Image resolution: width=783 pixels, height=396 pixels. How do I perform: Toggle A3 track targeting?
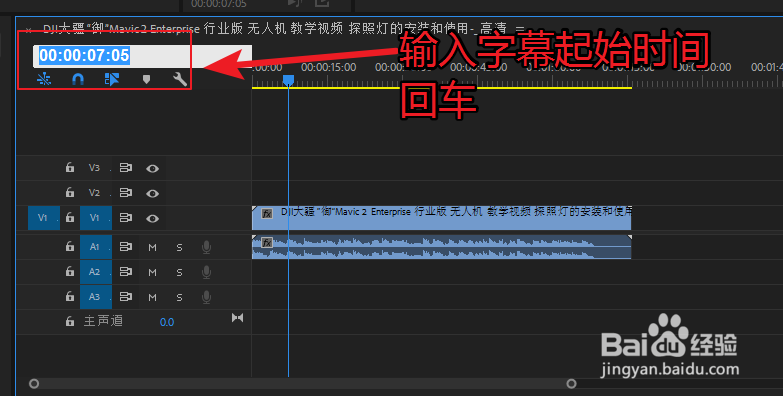point(95,297)
